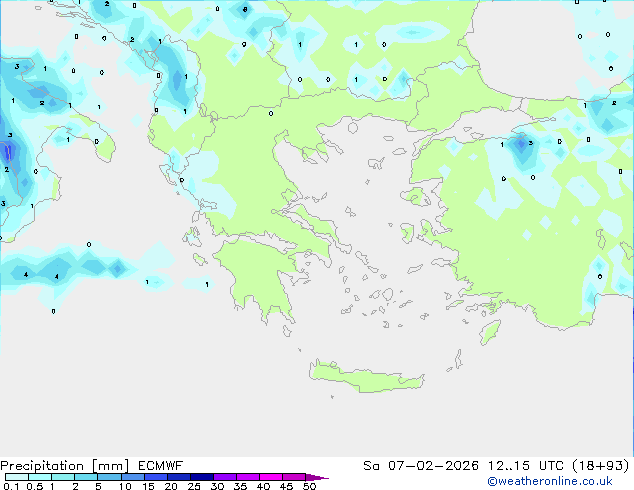Image resolution: width=634 pixels, height=490 pixels.
Task: Click the Peloponnese peninsula on the map
Action: pos(259,275)
